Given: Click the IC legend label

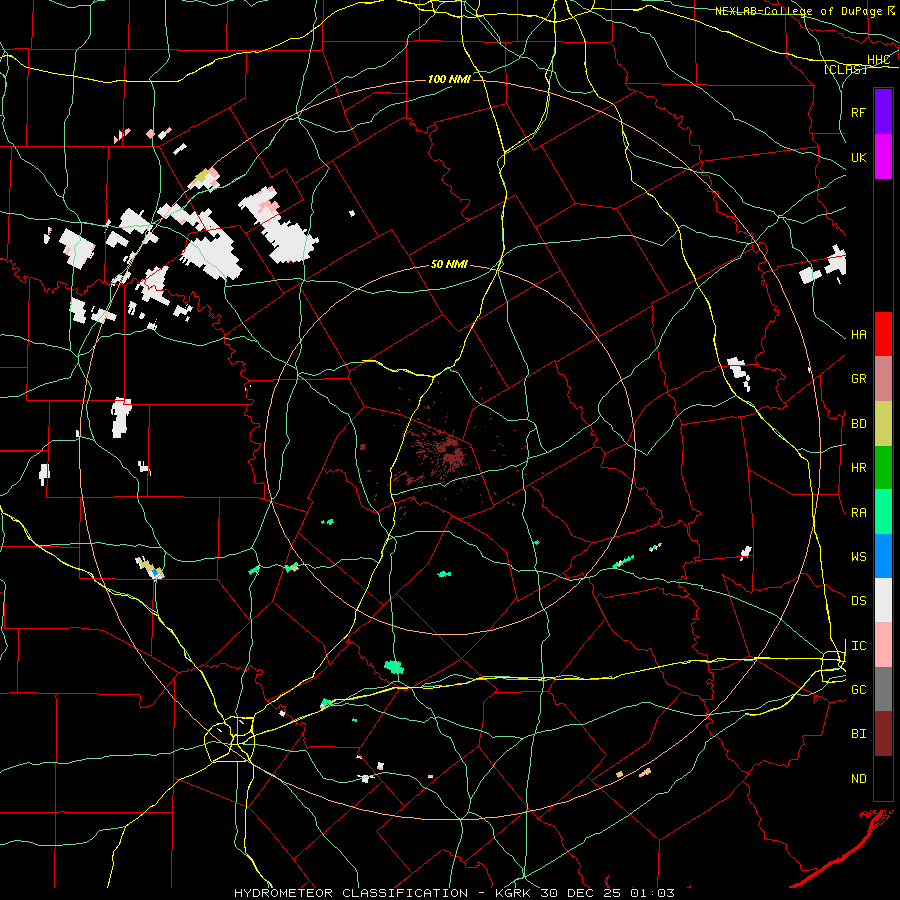Looking at the screenshot, I should (858, 646).
